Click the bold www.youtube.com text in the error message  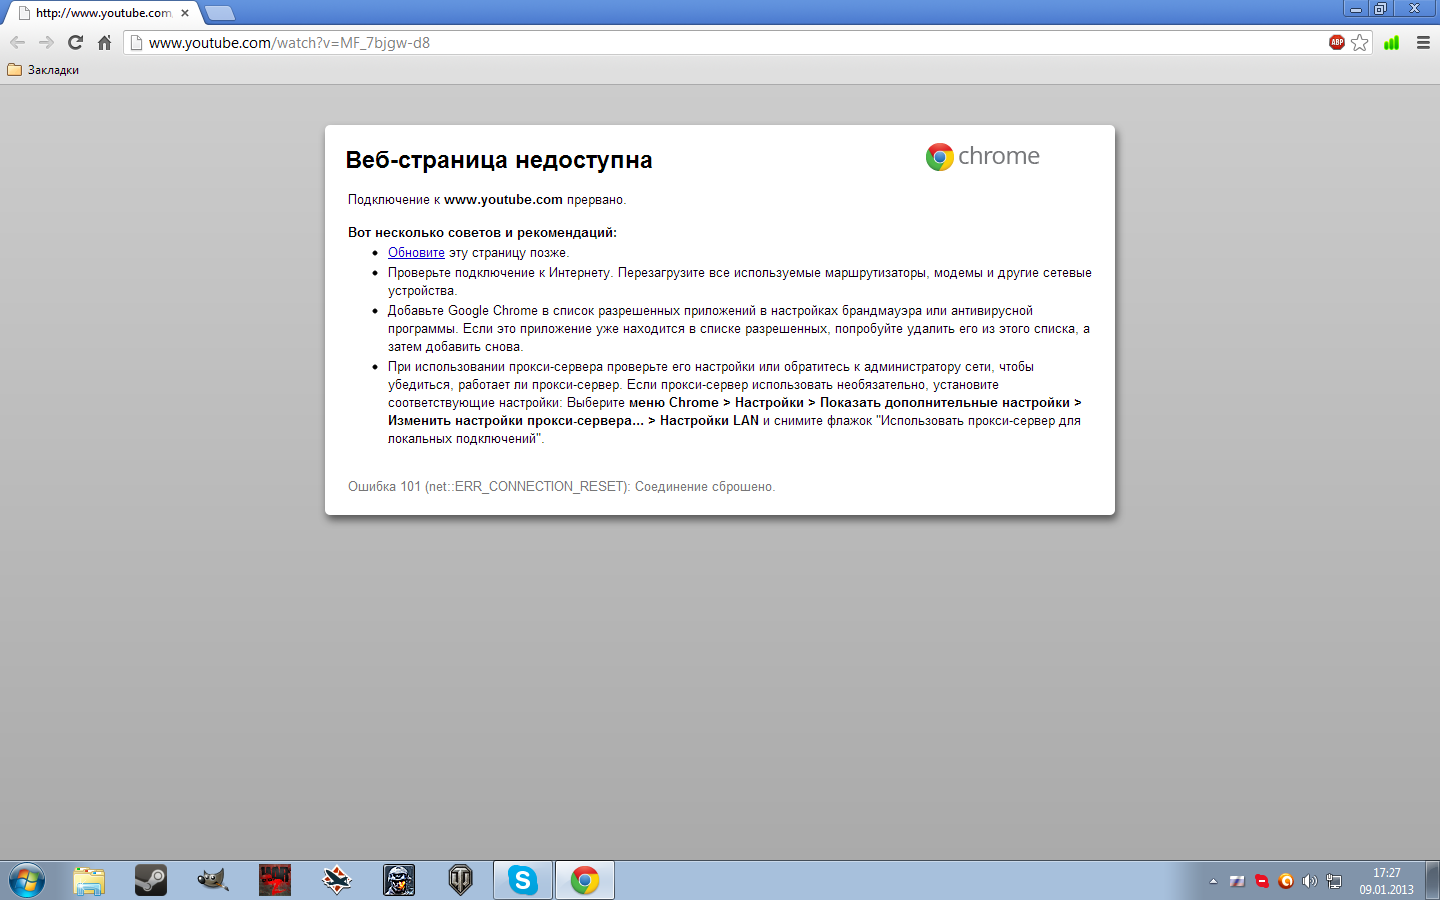[x=503, y=200]
